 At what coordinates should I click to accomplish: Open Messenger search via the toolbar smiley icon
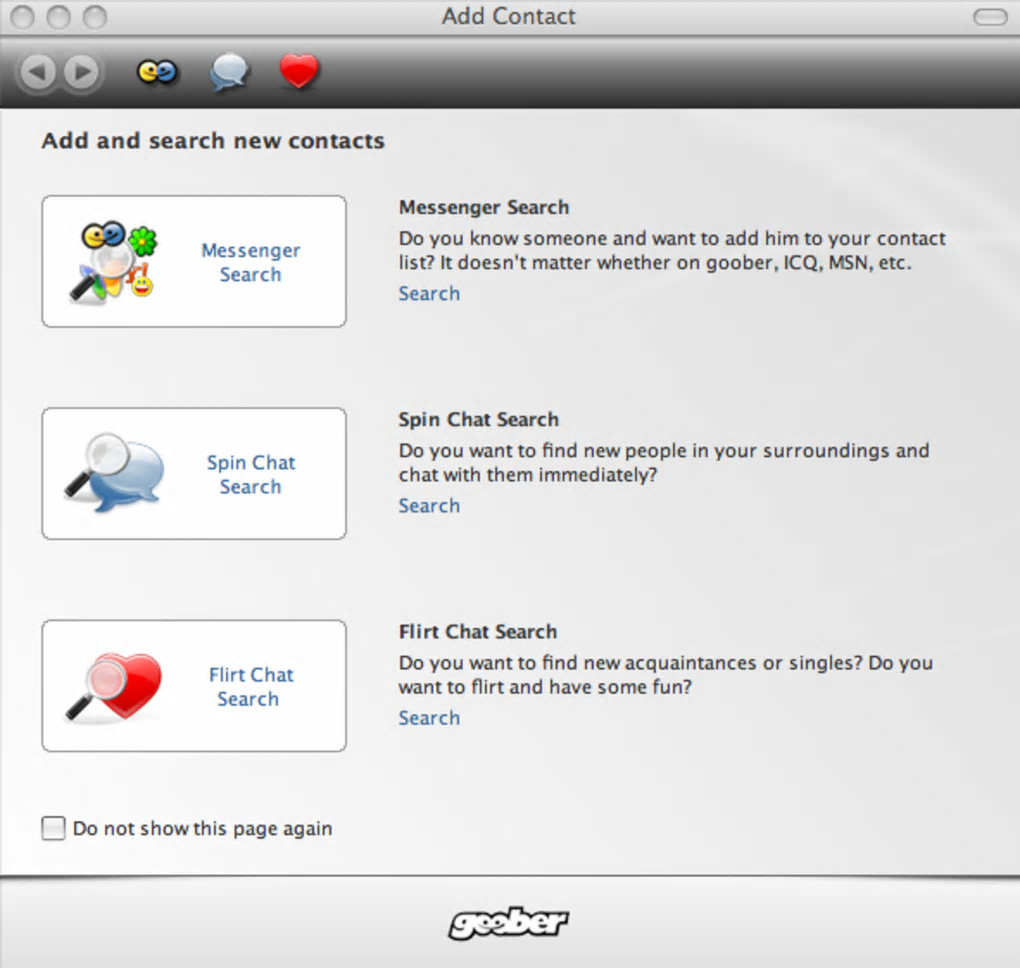pyautogui.click(x=157, y=72)
